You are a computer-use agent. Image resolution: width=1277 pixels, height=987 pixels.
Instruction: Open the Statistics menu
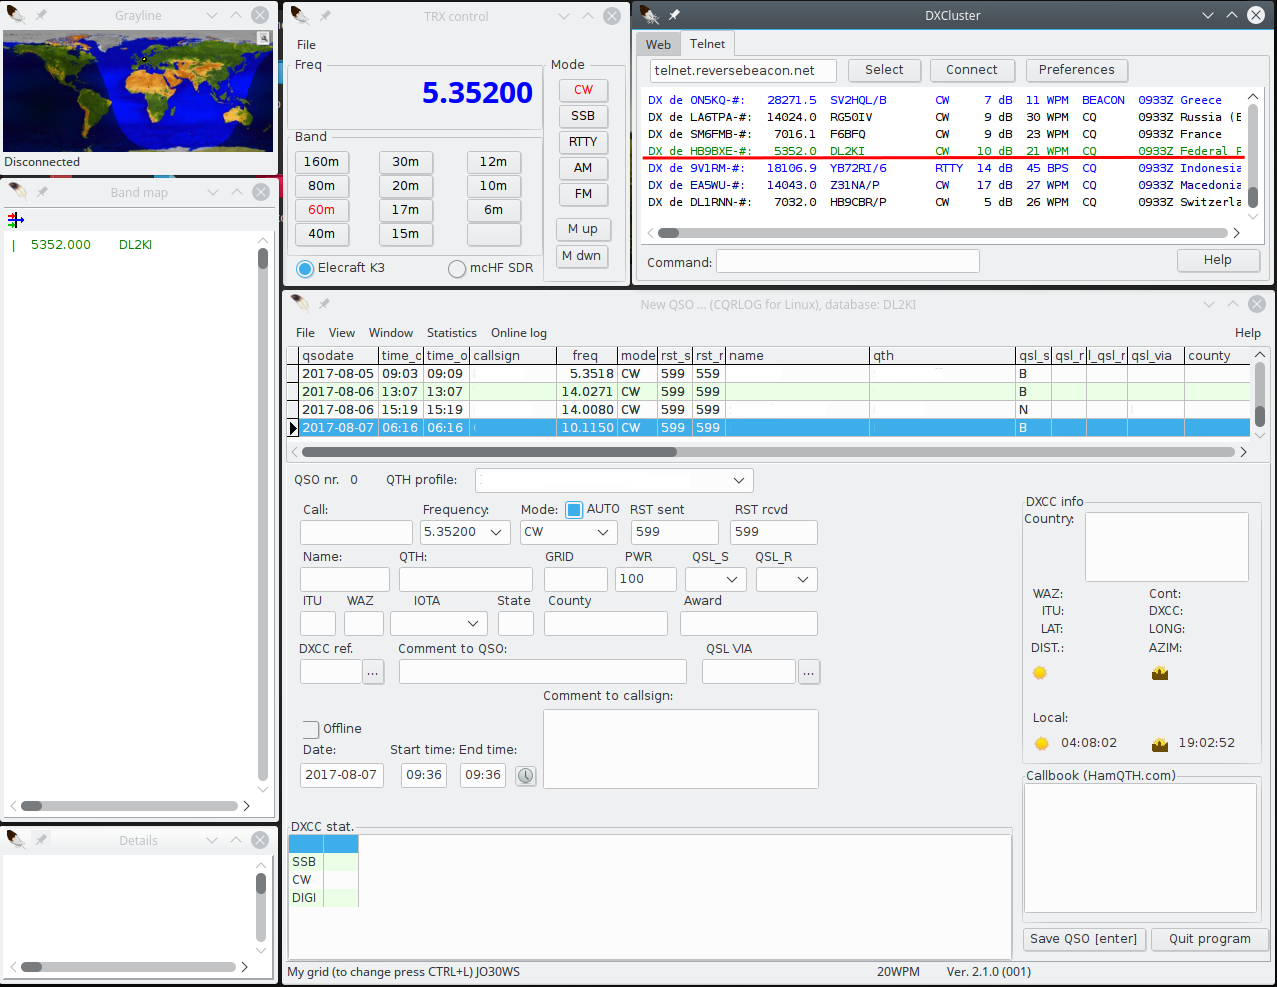coord(452,333)
